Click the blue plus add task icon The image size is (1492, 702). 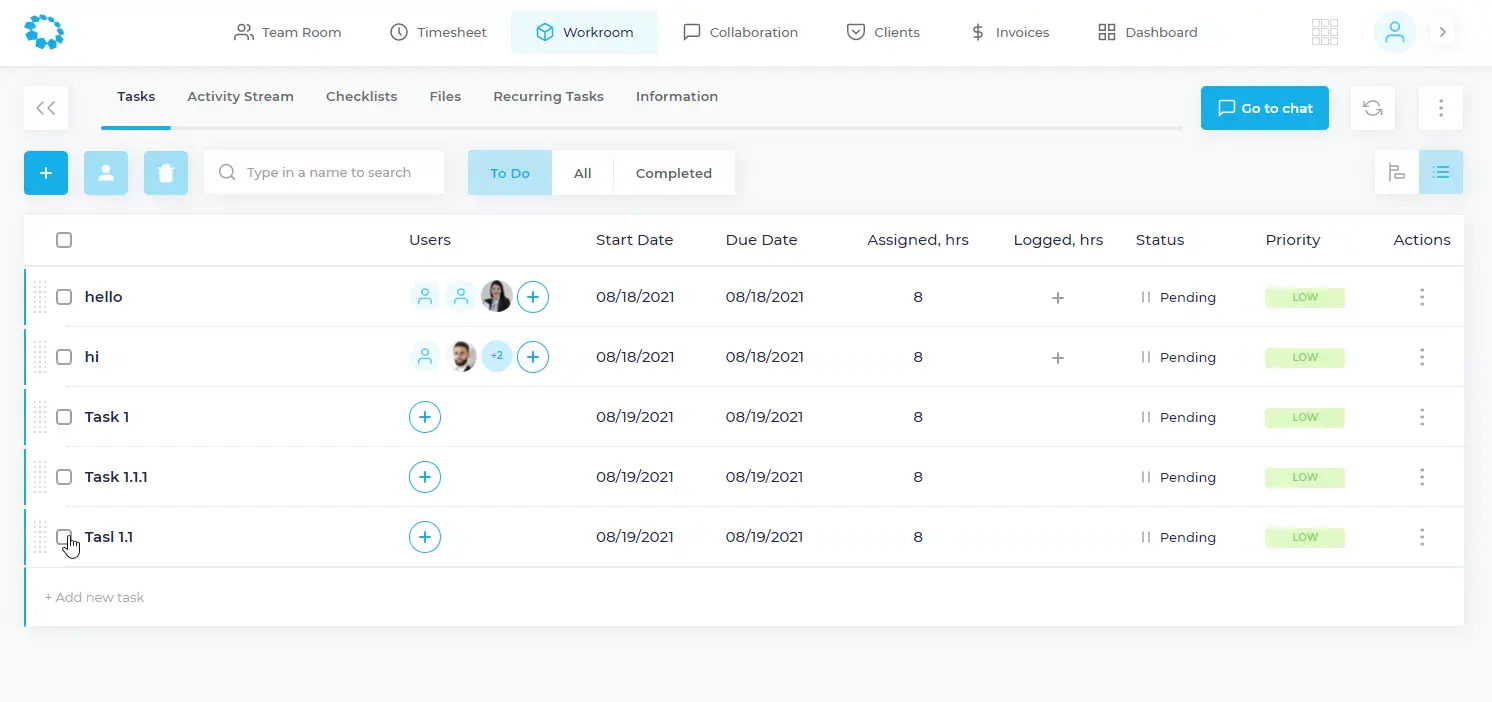pos(46,173)
